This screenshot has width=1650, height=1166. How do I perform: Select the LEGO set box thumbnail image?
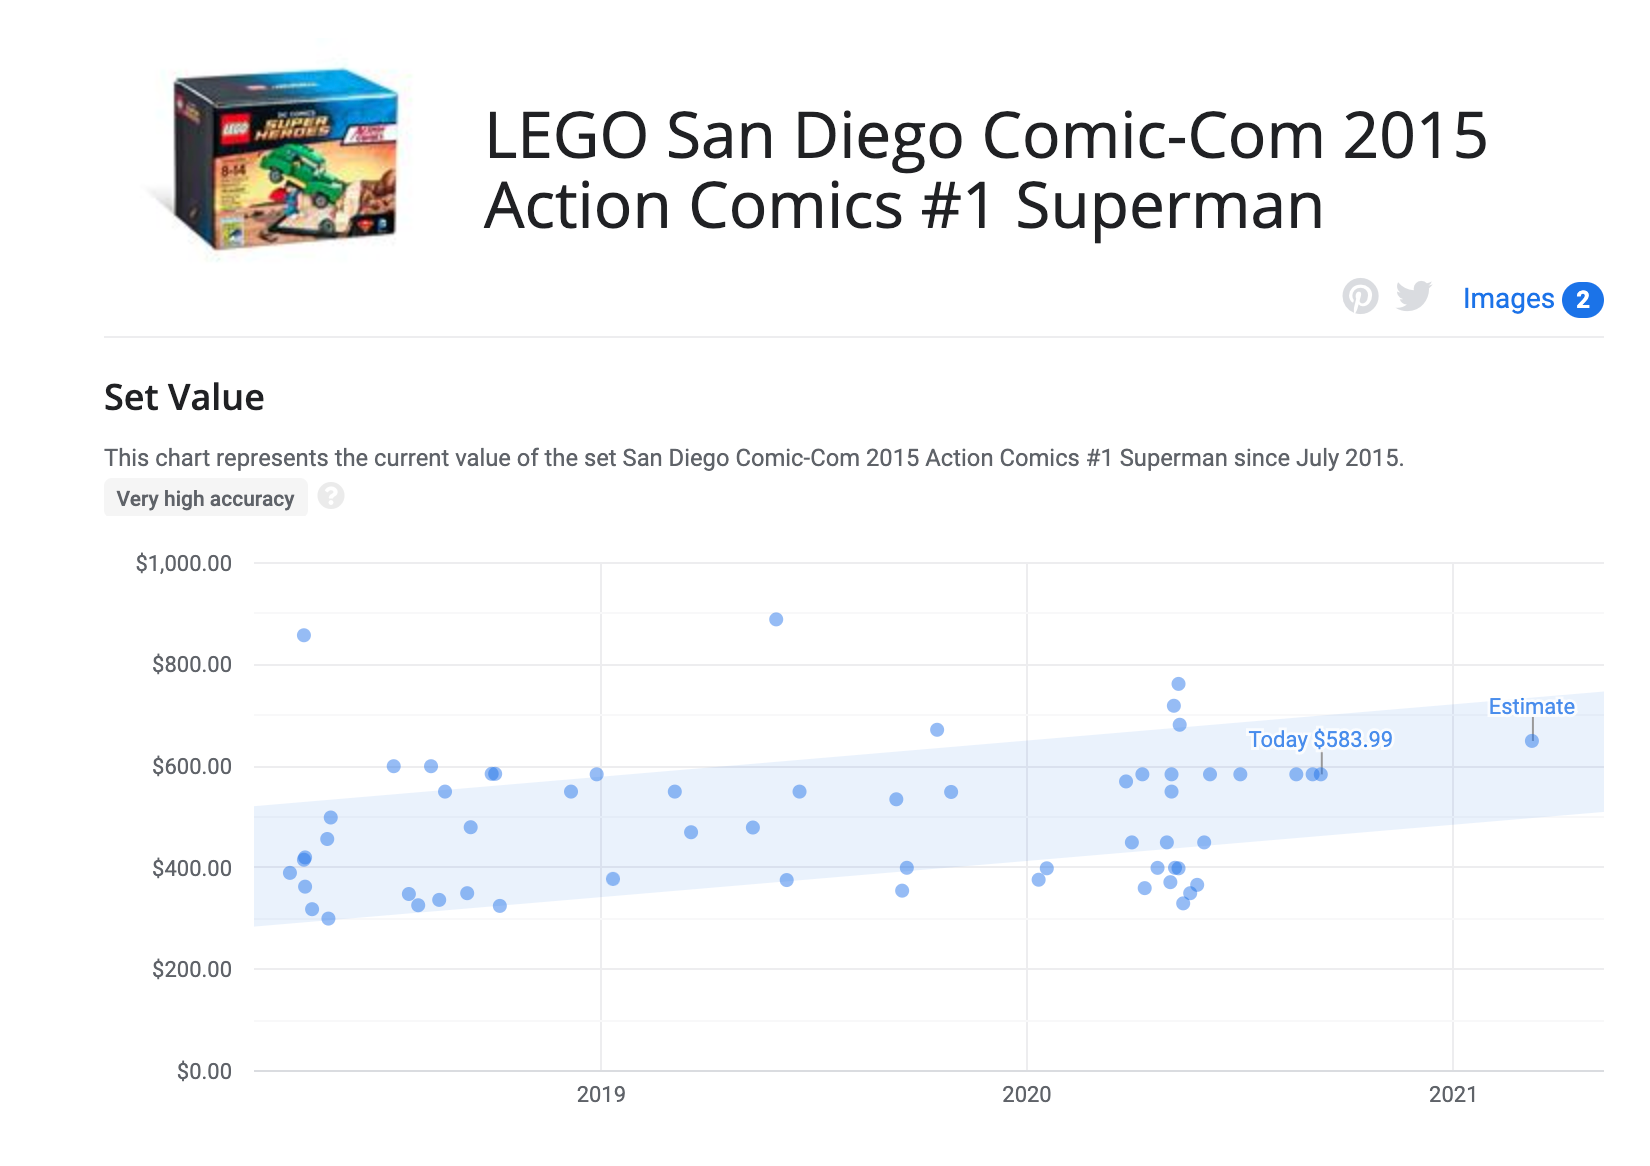click(283, 162)
